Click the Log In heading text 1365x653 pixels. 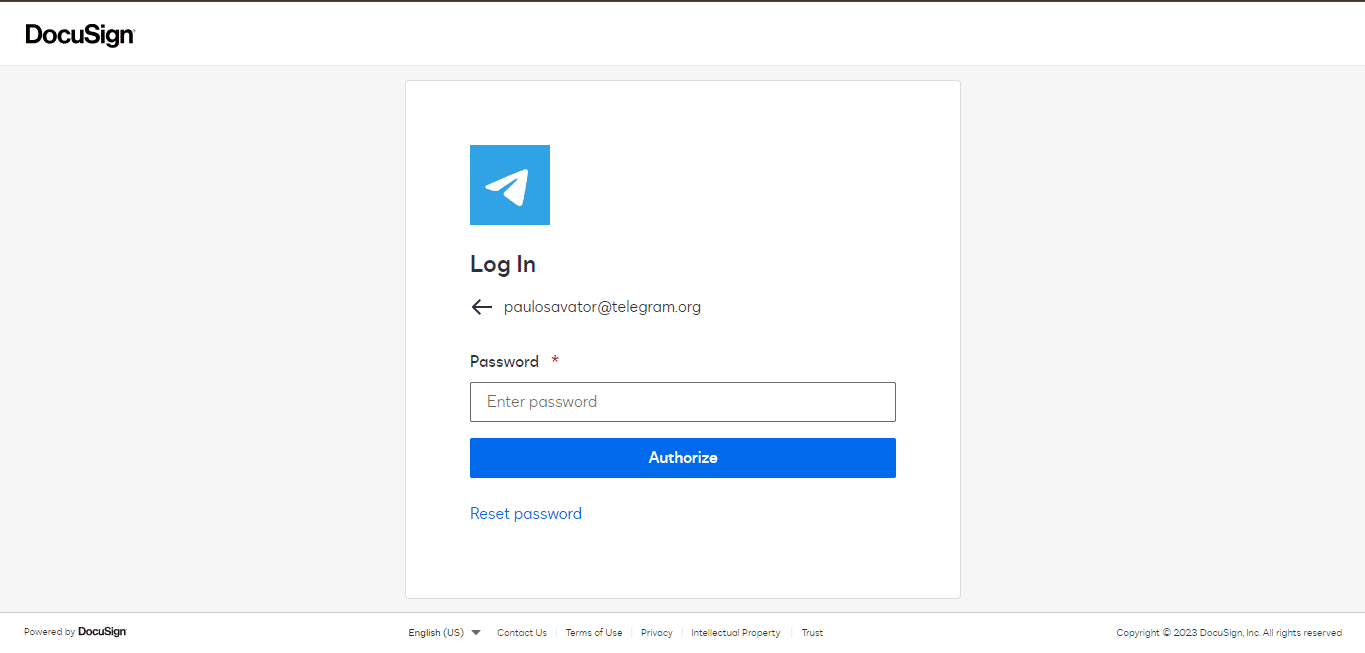tap(503, 265)
